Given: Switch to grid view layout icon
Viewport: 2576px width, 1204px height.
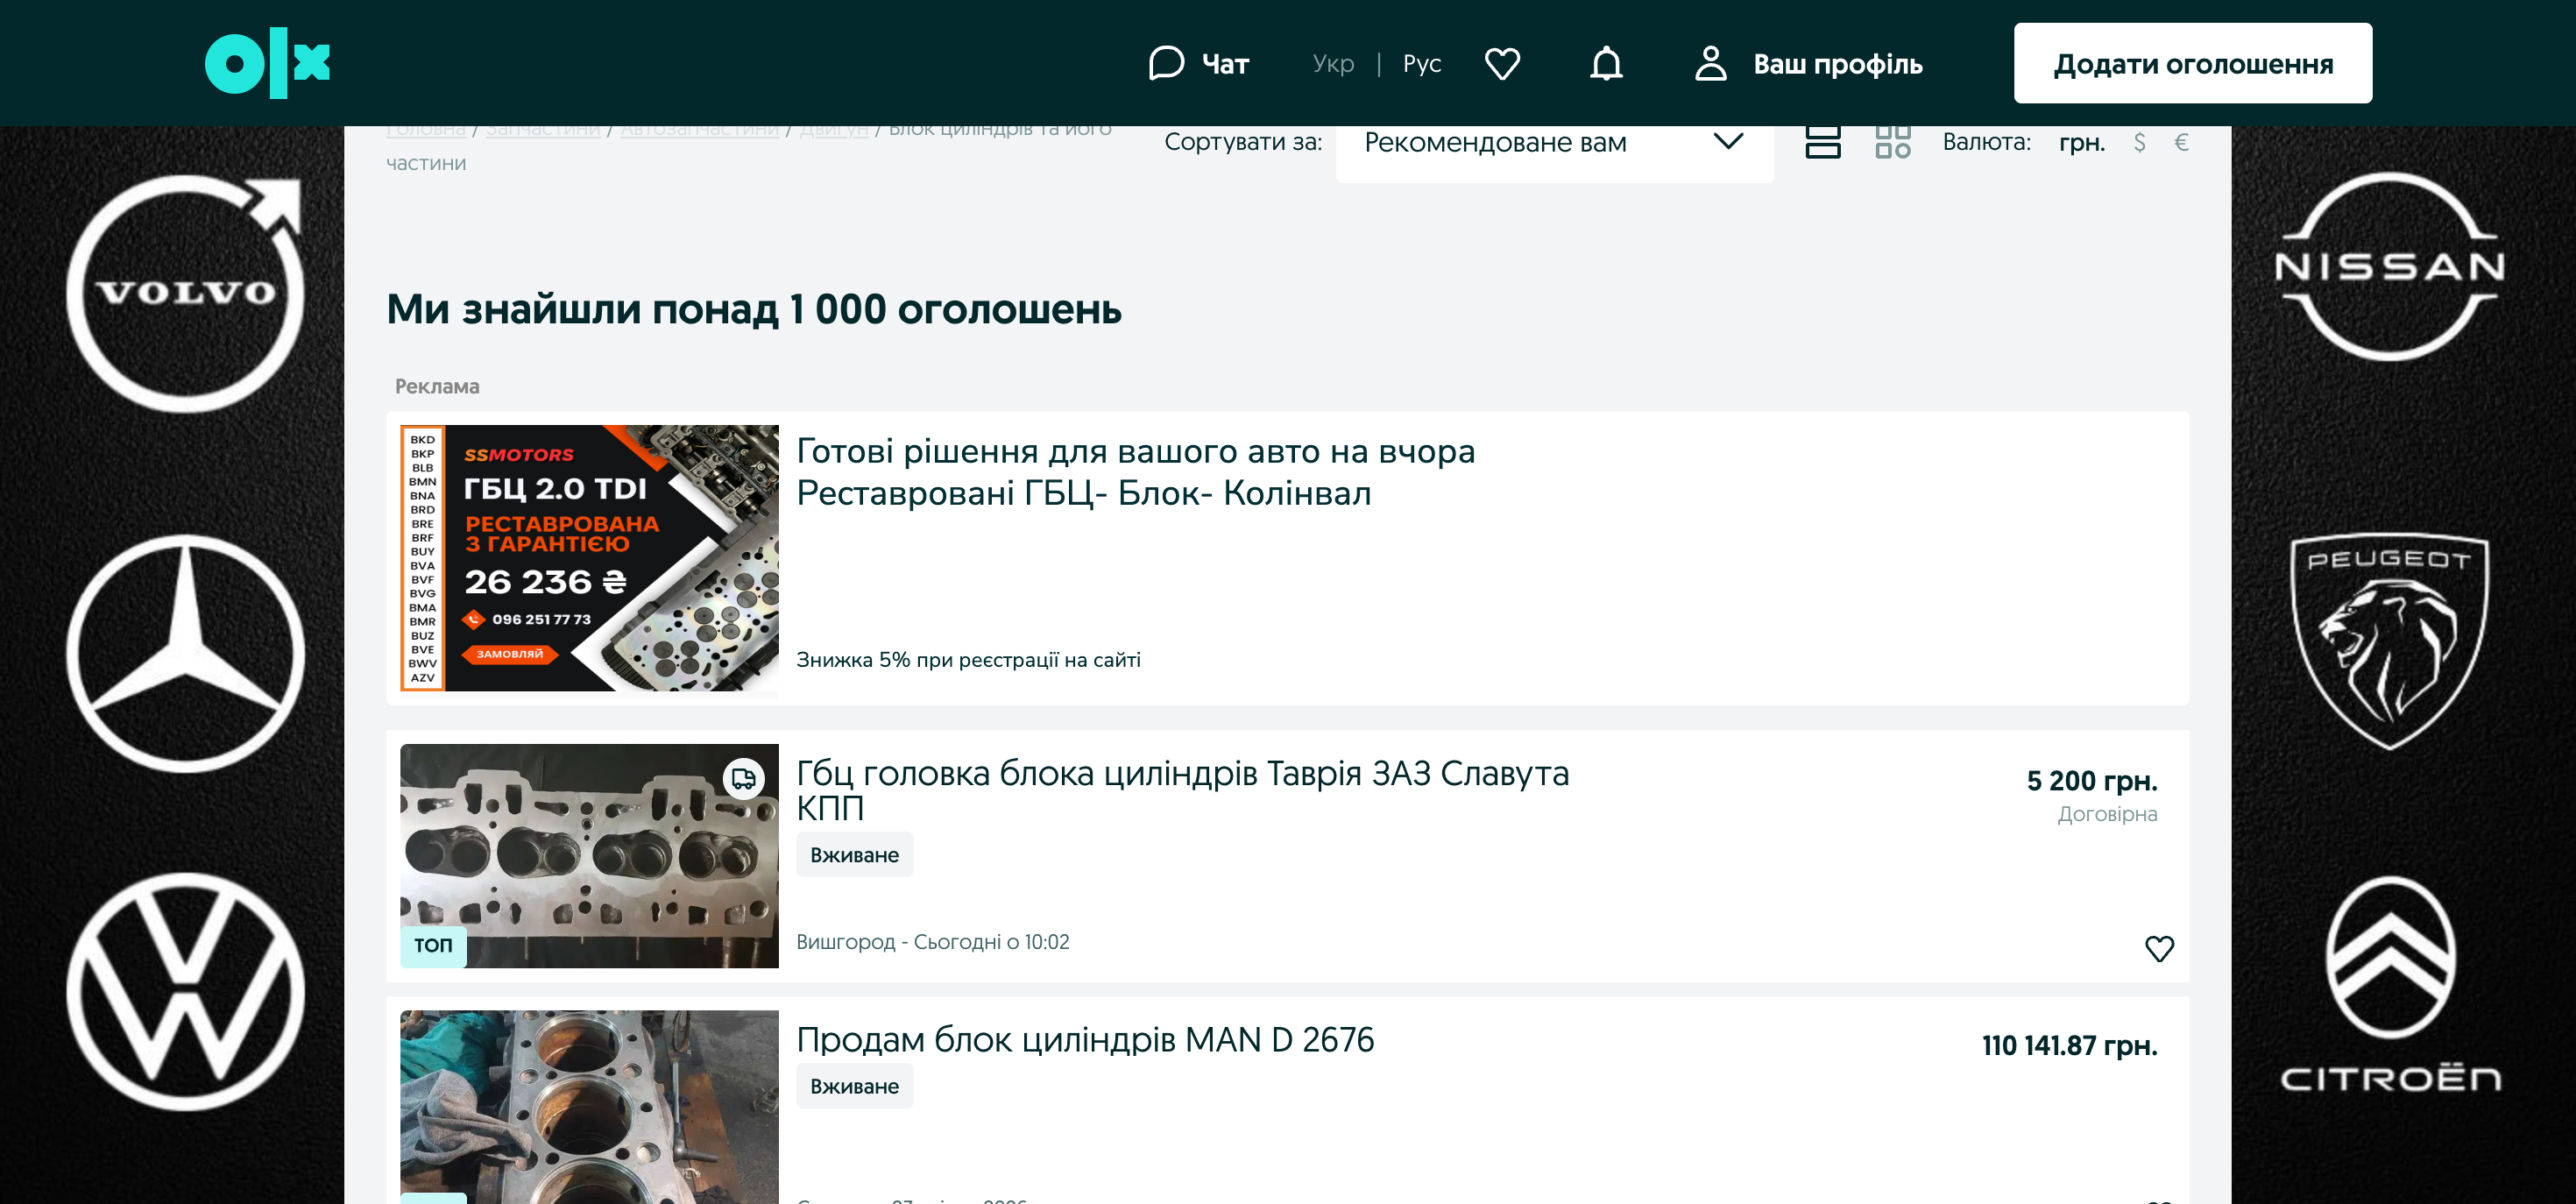Looking at the screenshot, I should (x=1893, y=141).
